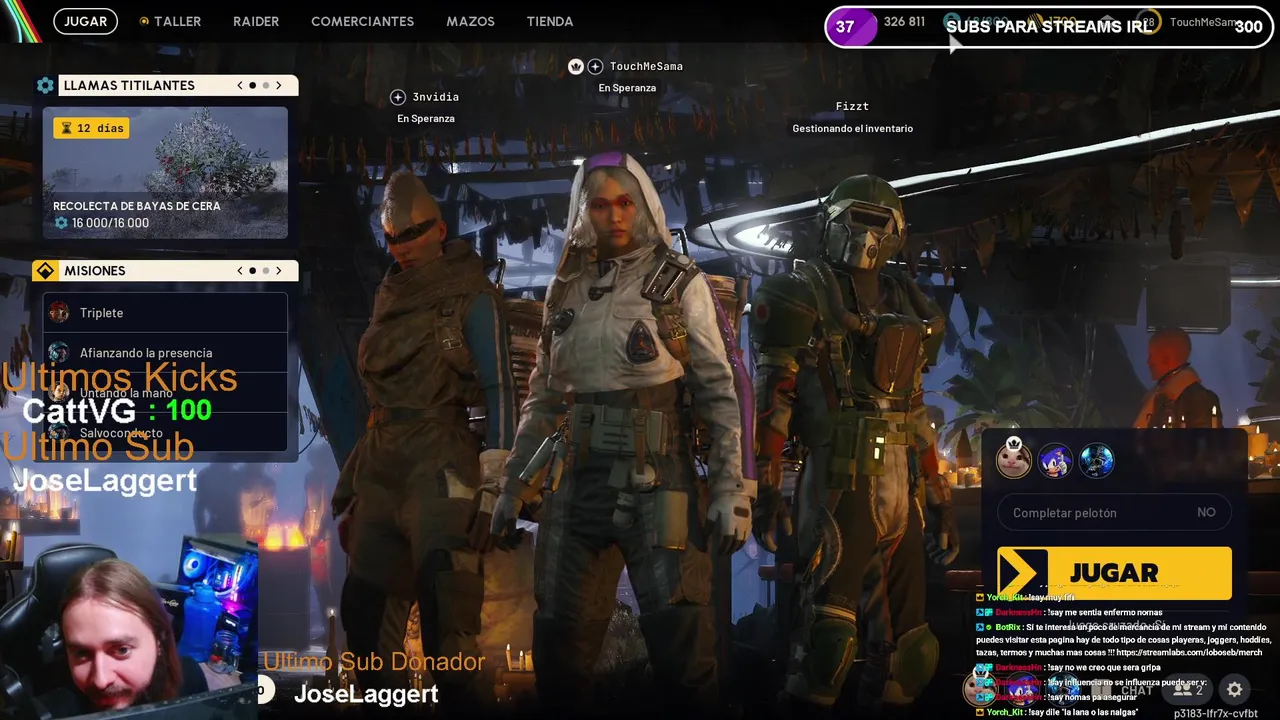Open the Recolecta de Bayas de Cera event card

pyautogui.click(x=165, y=173)
